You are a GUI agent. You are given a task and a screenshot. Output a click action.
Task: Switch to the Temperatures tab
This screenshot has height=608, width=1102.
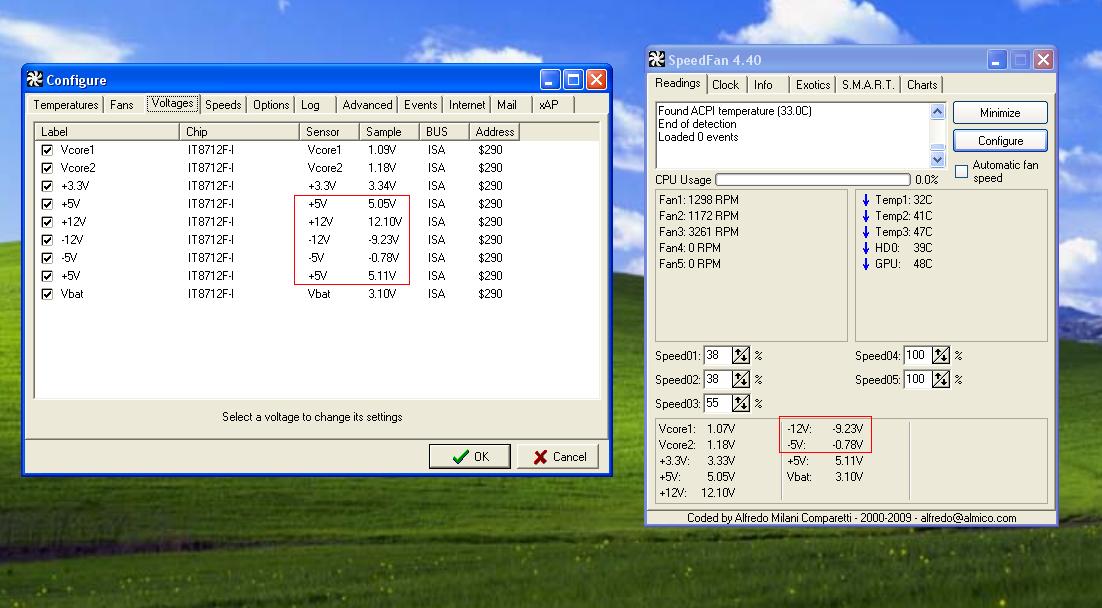click(66, 105)
